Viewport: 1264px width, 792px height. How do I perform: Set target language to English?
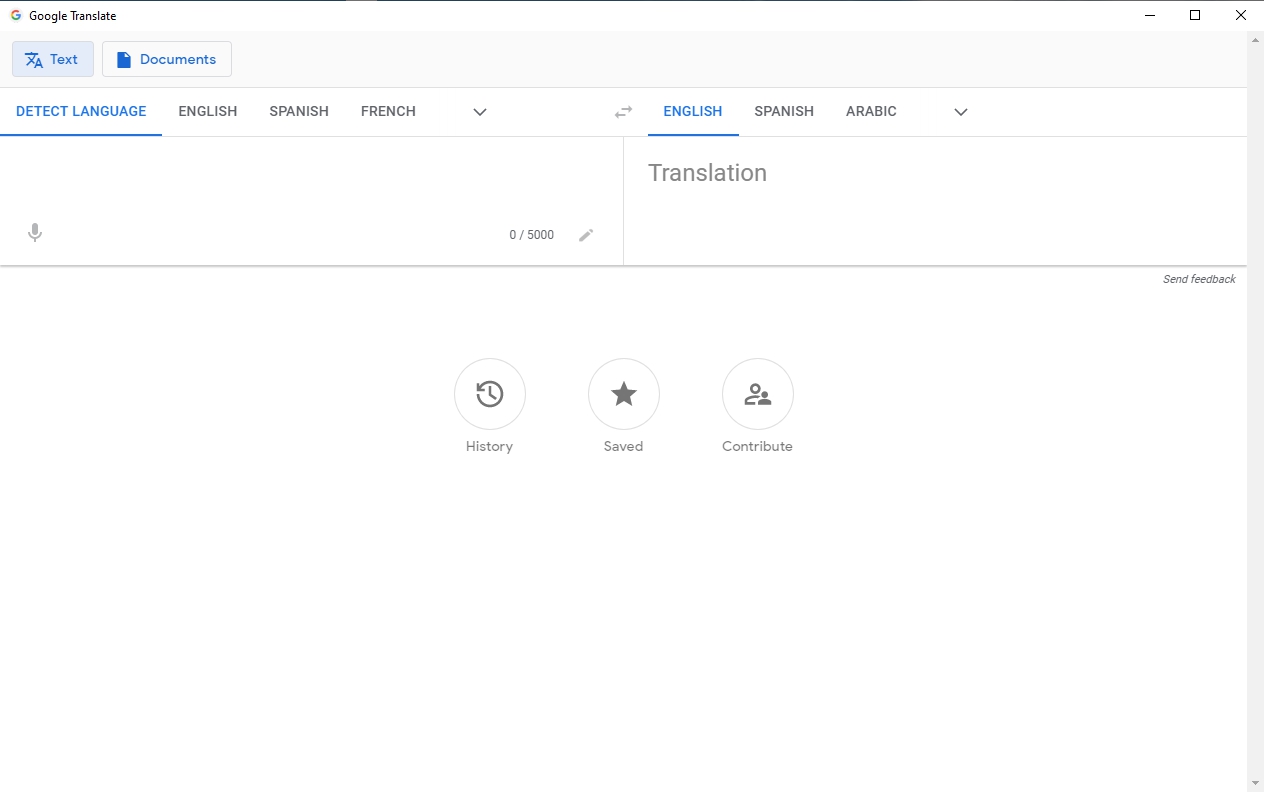click(693, 111)
